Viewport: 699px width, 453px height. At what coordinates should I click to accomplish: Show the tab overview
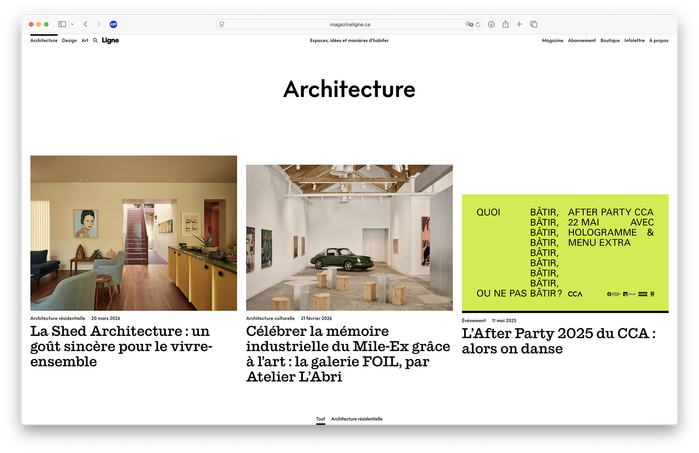[x=534, y=24]
